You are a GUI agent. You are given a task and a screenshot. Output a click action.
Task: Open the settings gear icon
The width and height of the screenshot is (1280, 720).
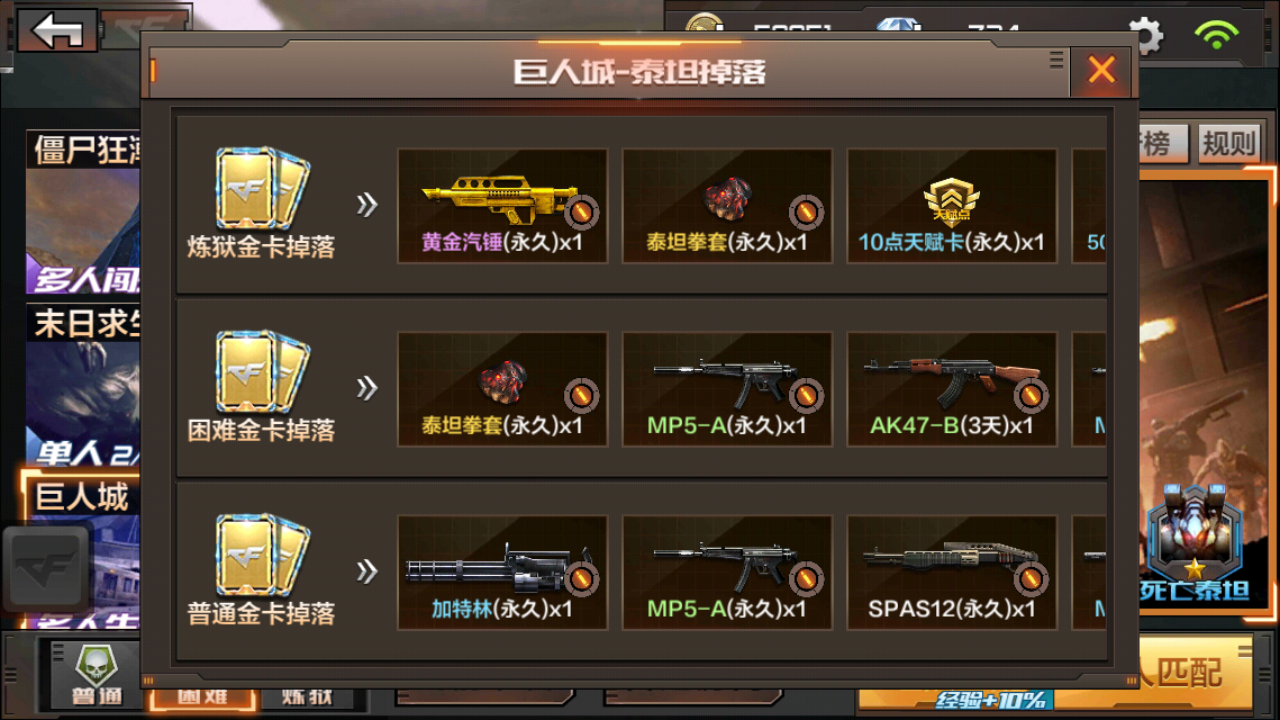click(1146, 37)
